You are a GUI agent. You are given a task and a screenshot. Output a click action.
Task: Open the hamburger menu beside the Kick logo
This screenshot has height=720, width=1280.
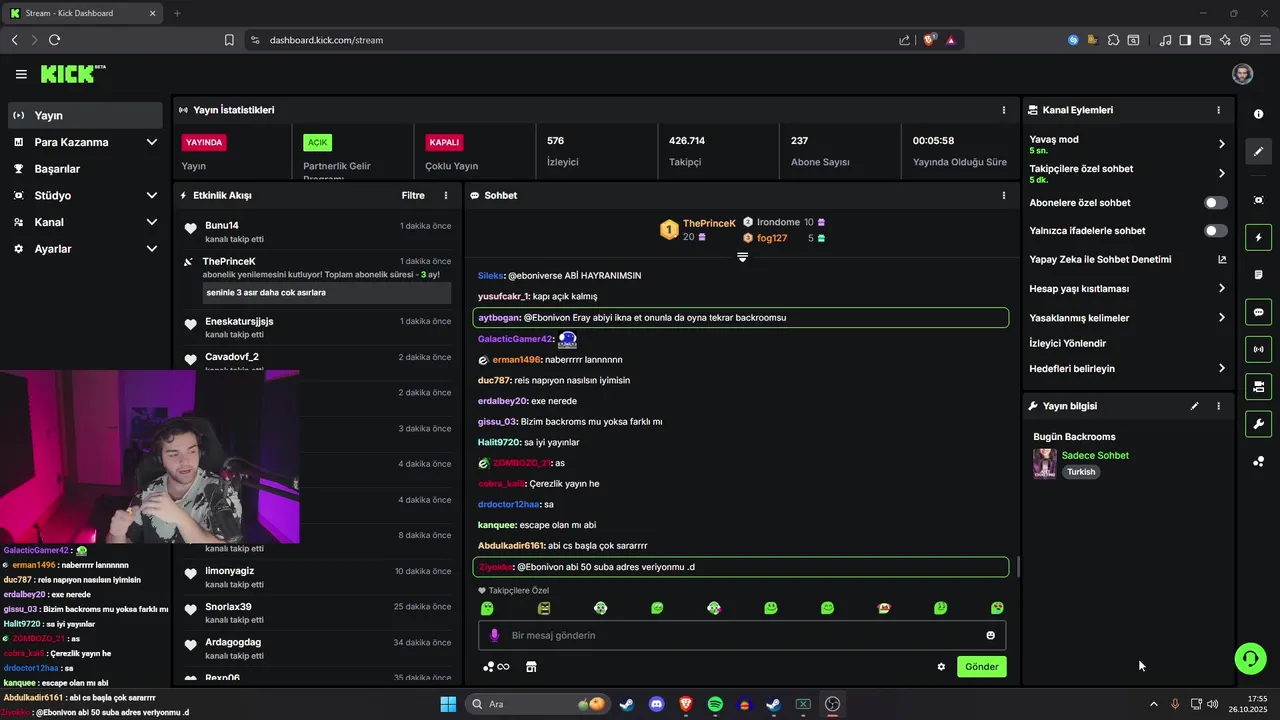(x=21, y=74)
